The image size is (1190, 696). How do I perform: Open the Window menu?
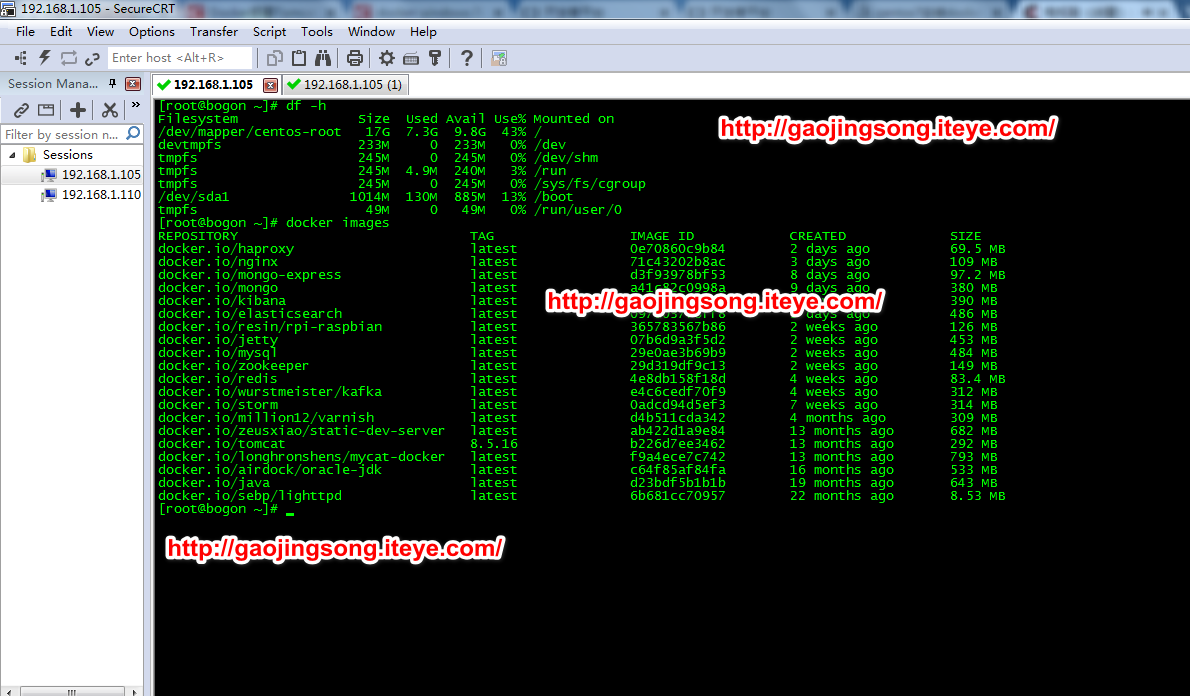371,32
